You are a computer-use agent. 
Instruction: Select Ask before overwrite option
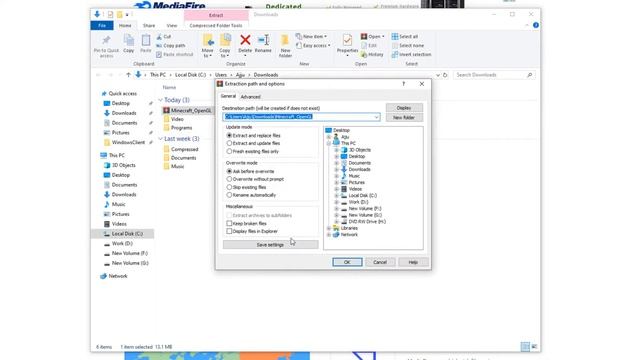250,171
